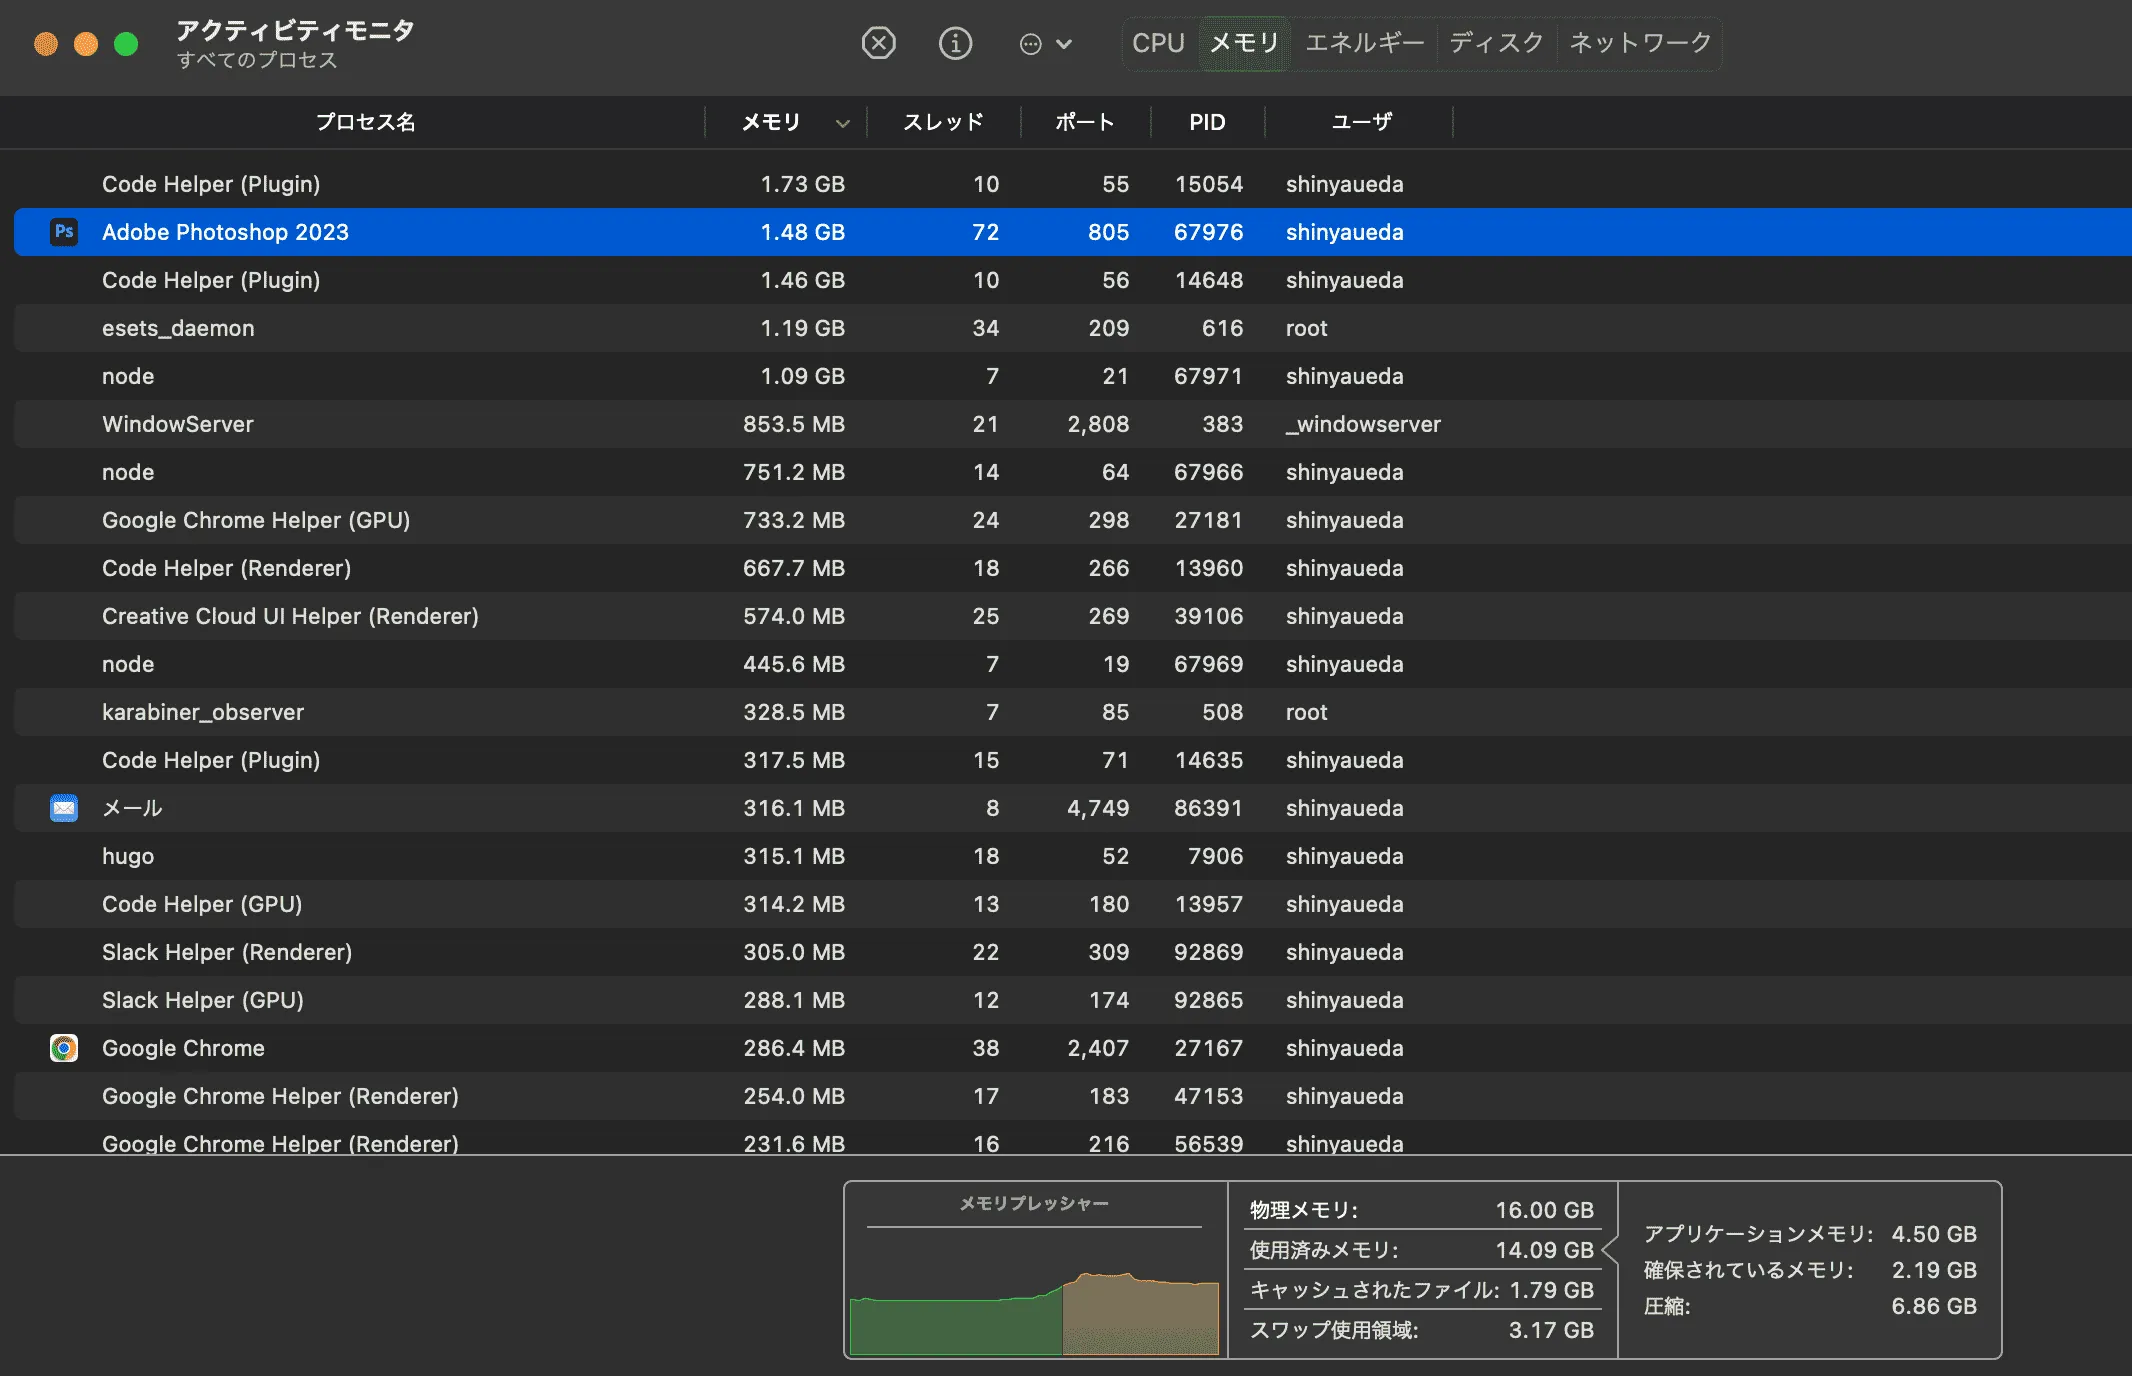The height and width of the screenshot is (1376, 2132).
Task: Click the Mail app envelope icon
Action: click(64, 808)
